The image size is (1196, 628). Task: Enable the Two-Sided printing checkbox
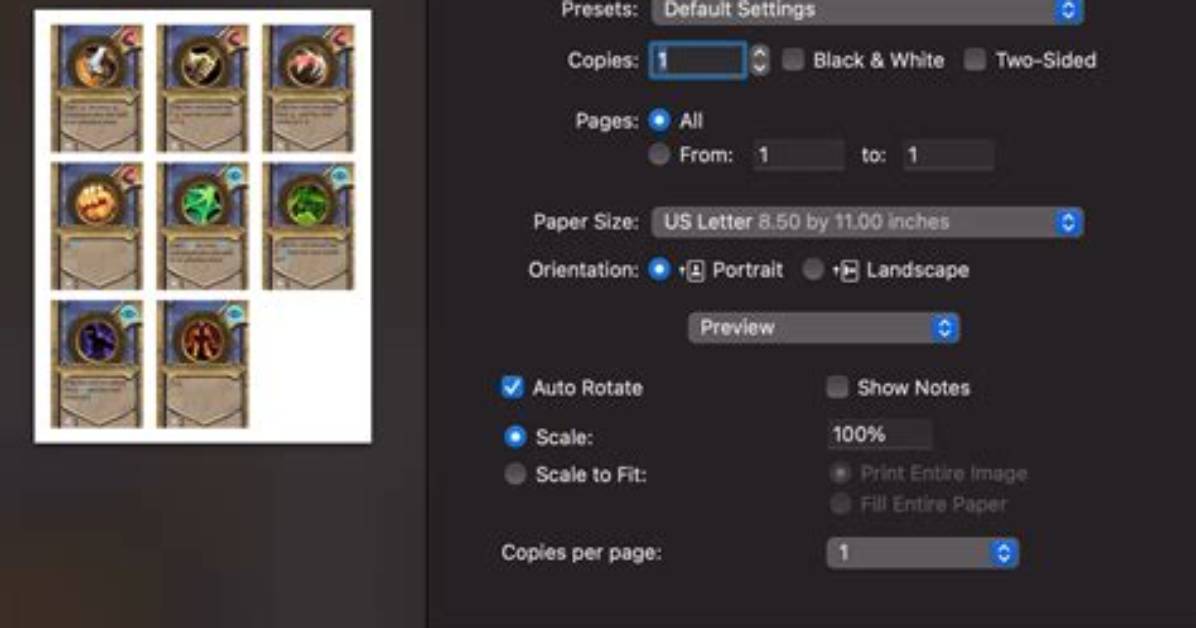click(975, 60)
